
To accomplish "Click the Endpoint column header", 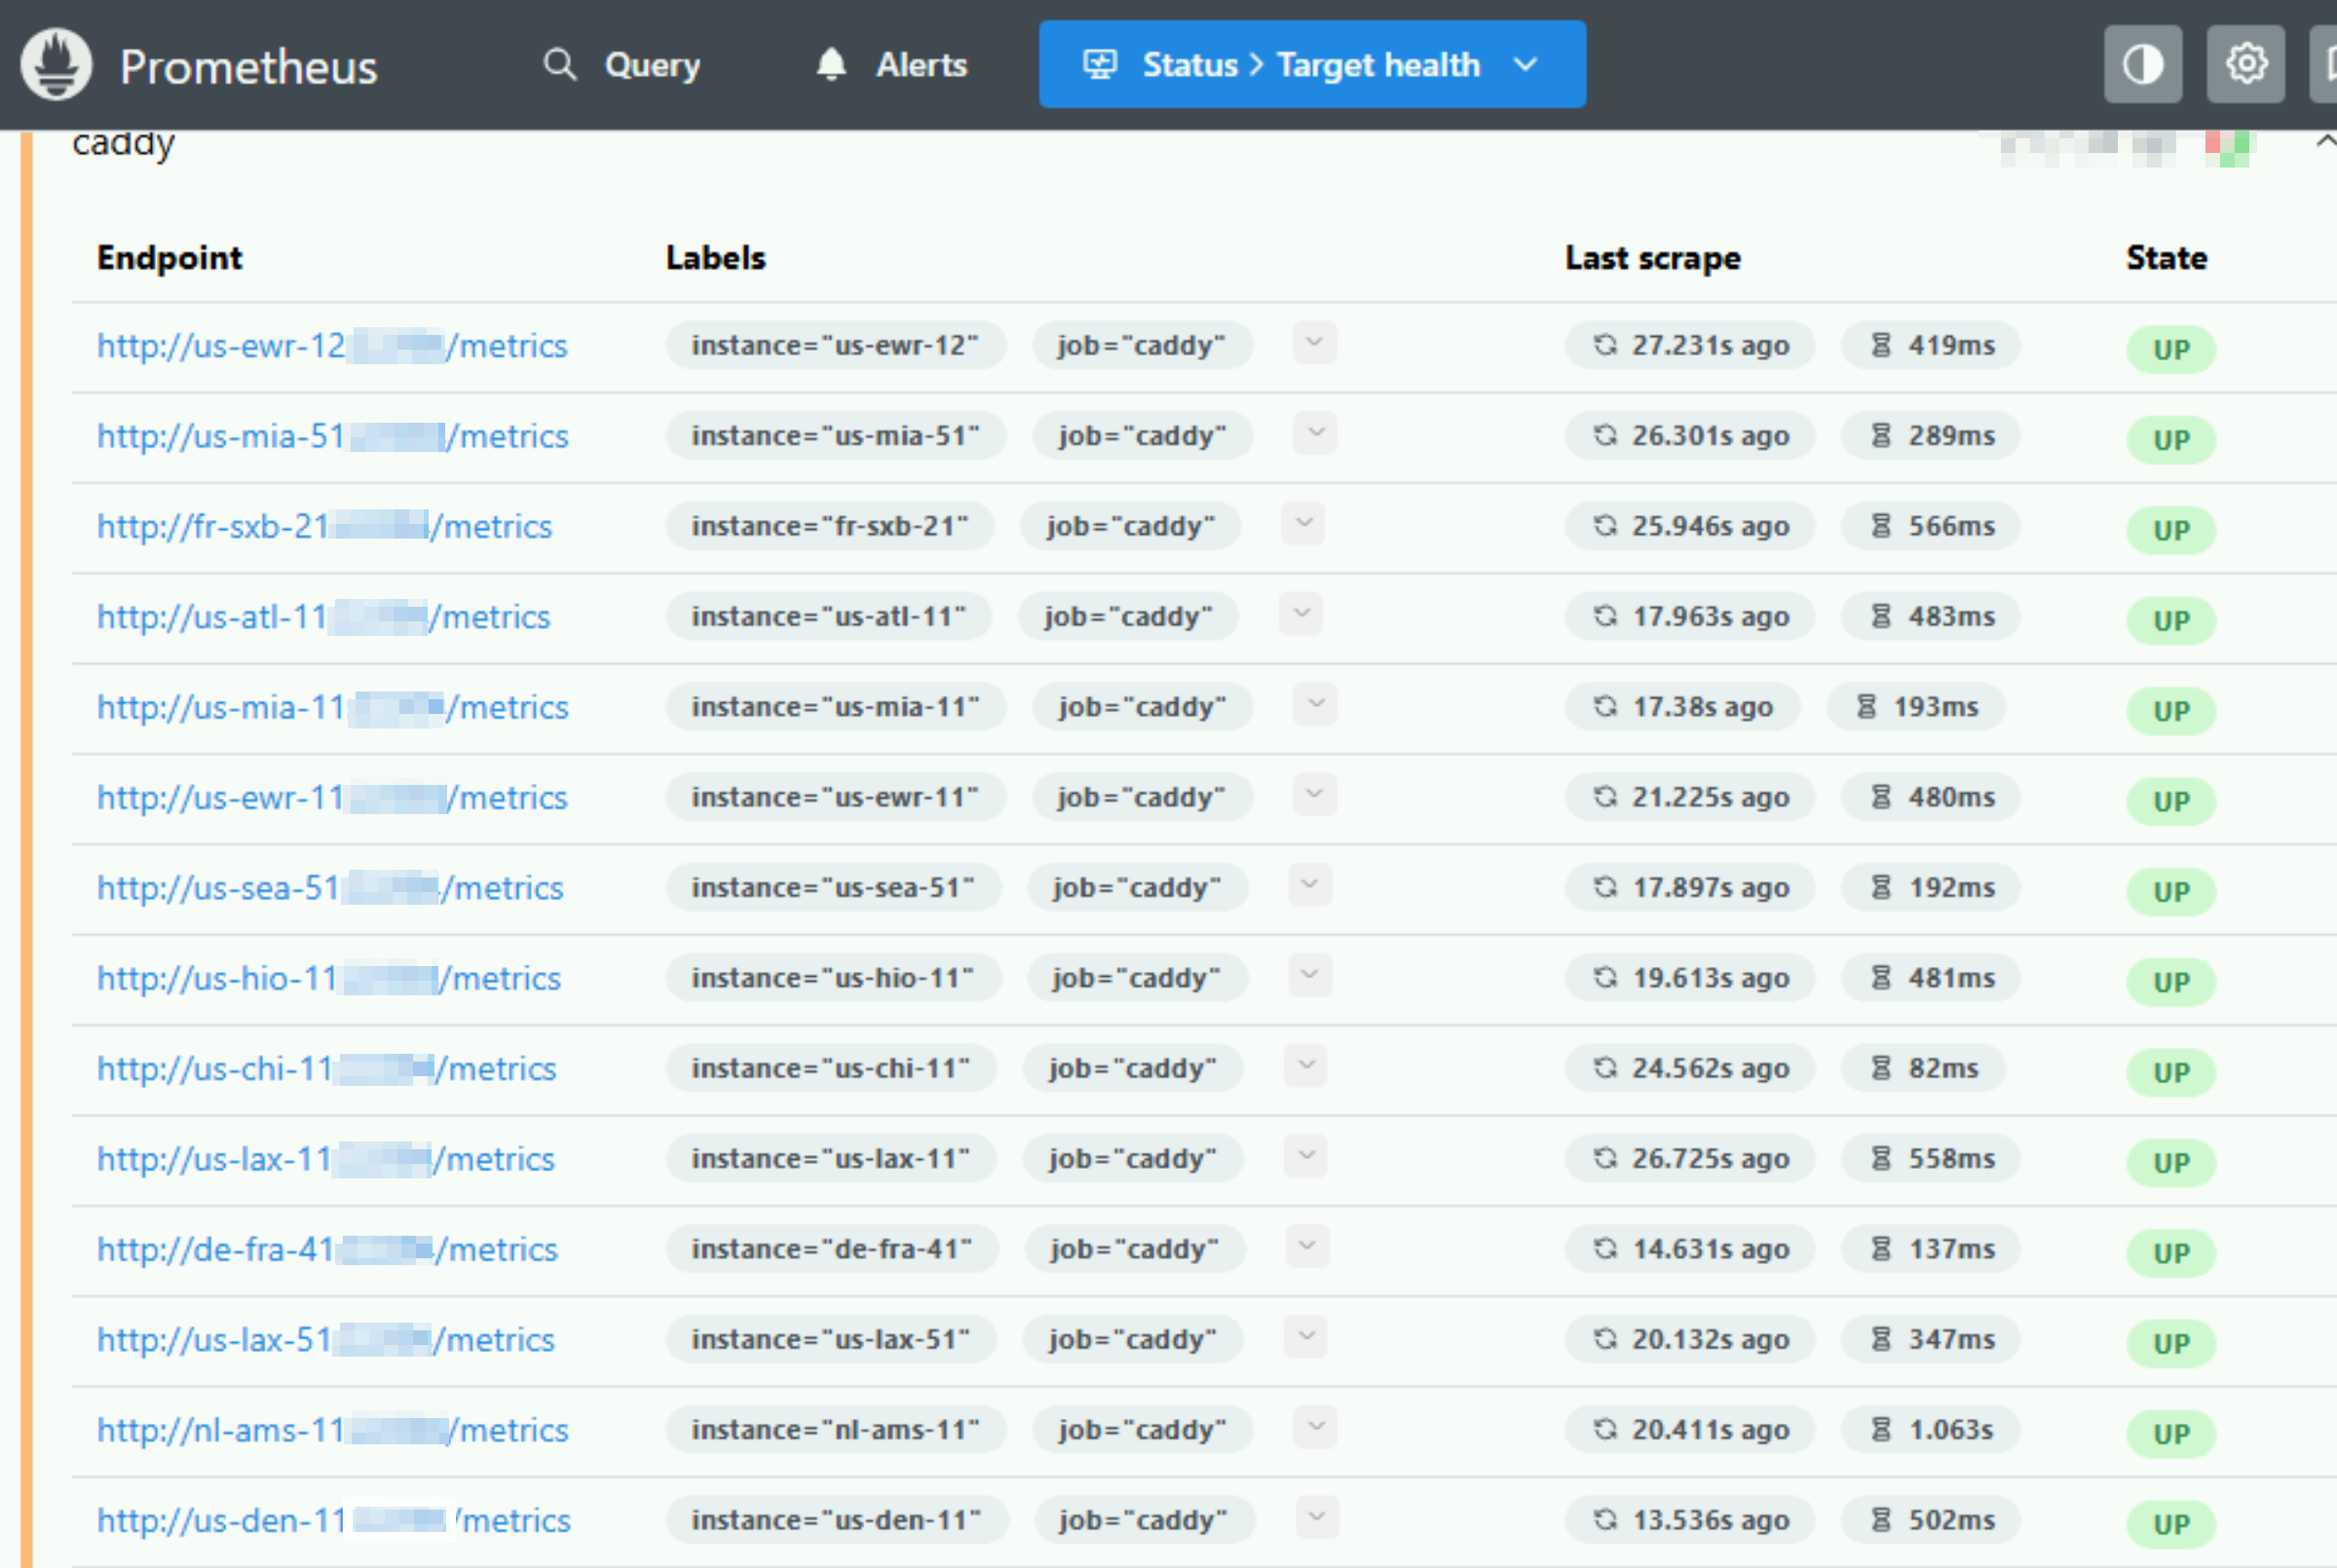I will point(170,258).
